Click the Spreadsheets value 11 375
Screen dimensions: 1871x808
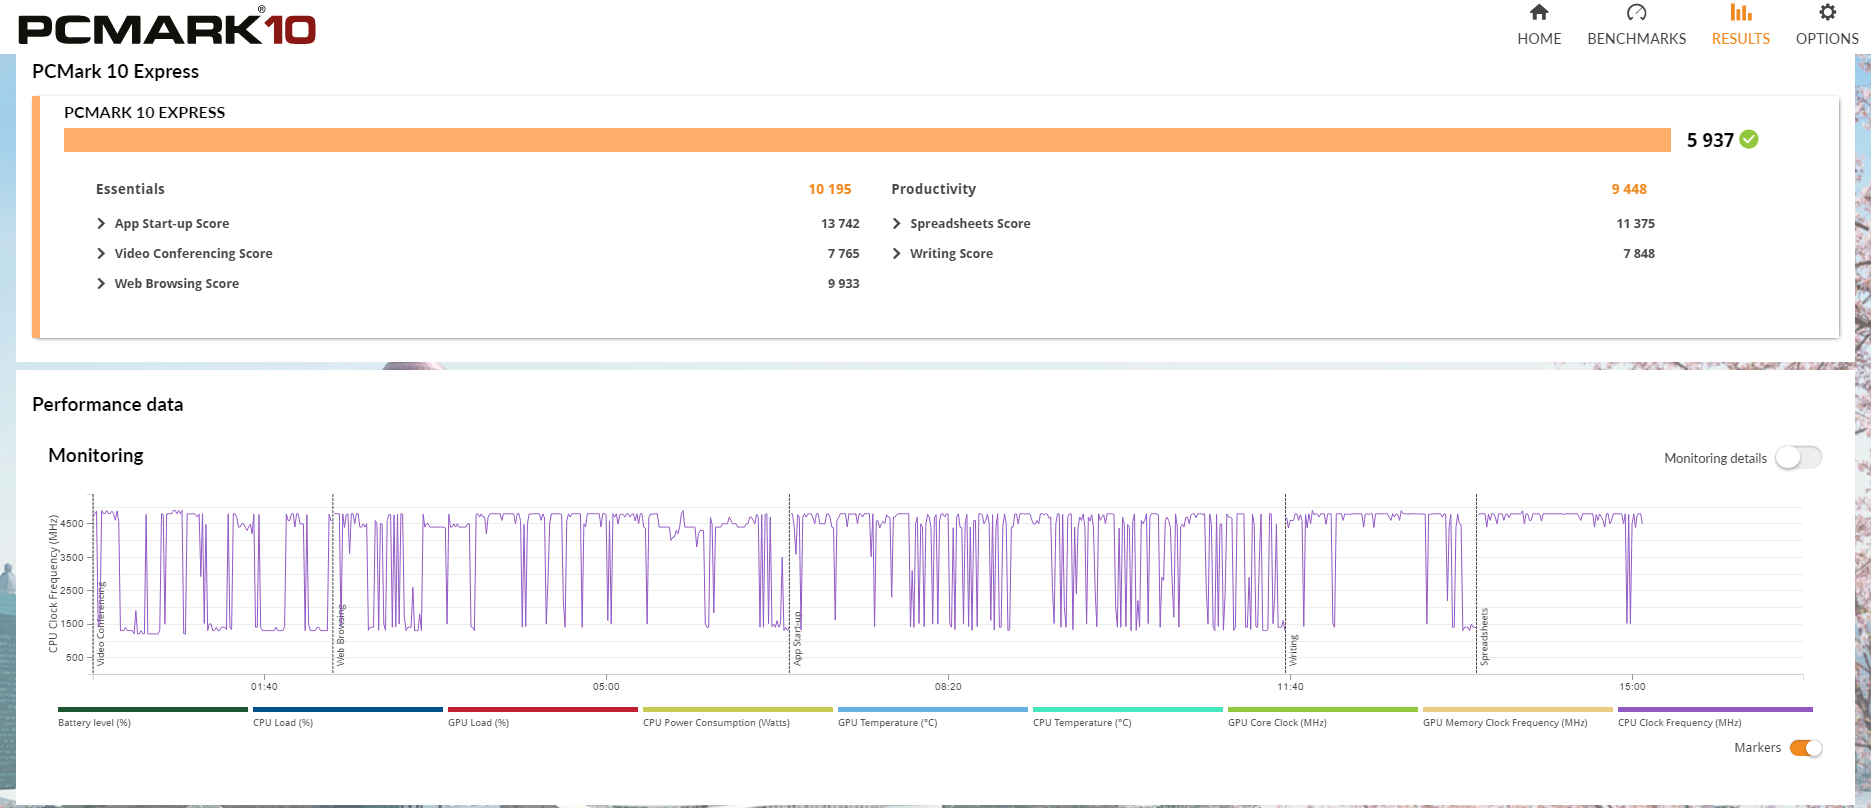[1635, 224]
